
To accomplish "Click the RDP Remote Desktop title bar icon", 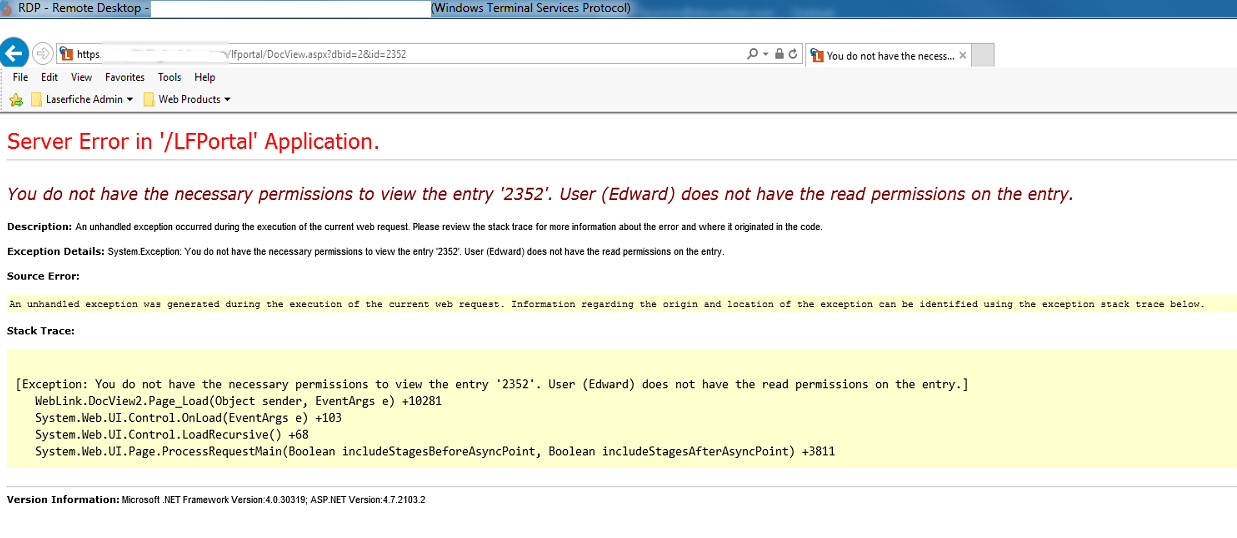I will [8, 8].
